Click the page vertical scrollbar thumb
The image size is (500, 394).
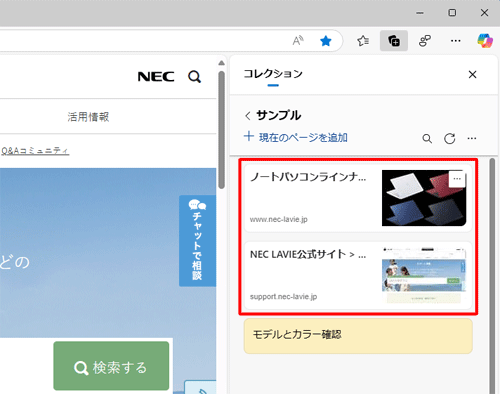click(x=221, y=130)
